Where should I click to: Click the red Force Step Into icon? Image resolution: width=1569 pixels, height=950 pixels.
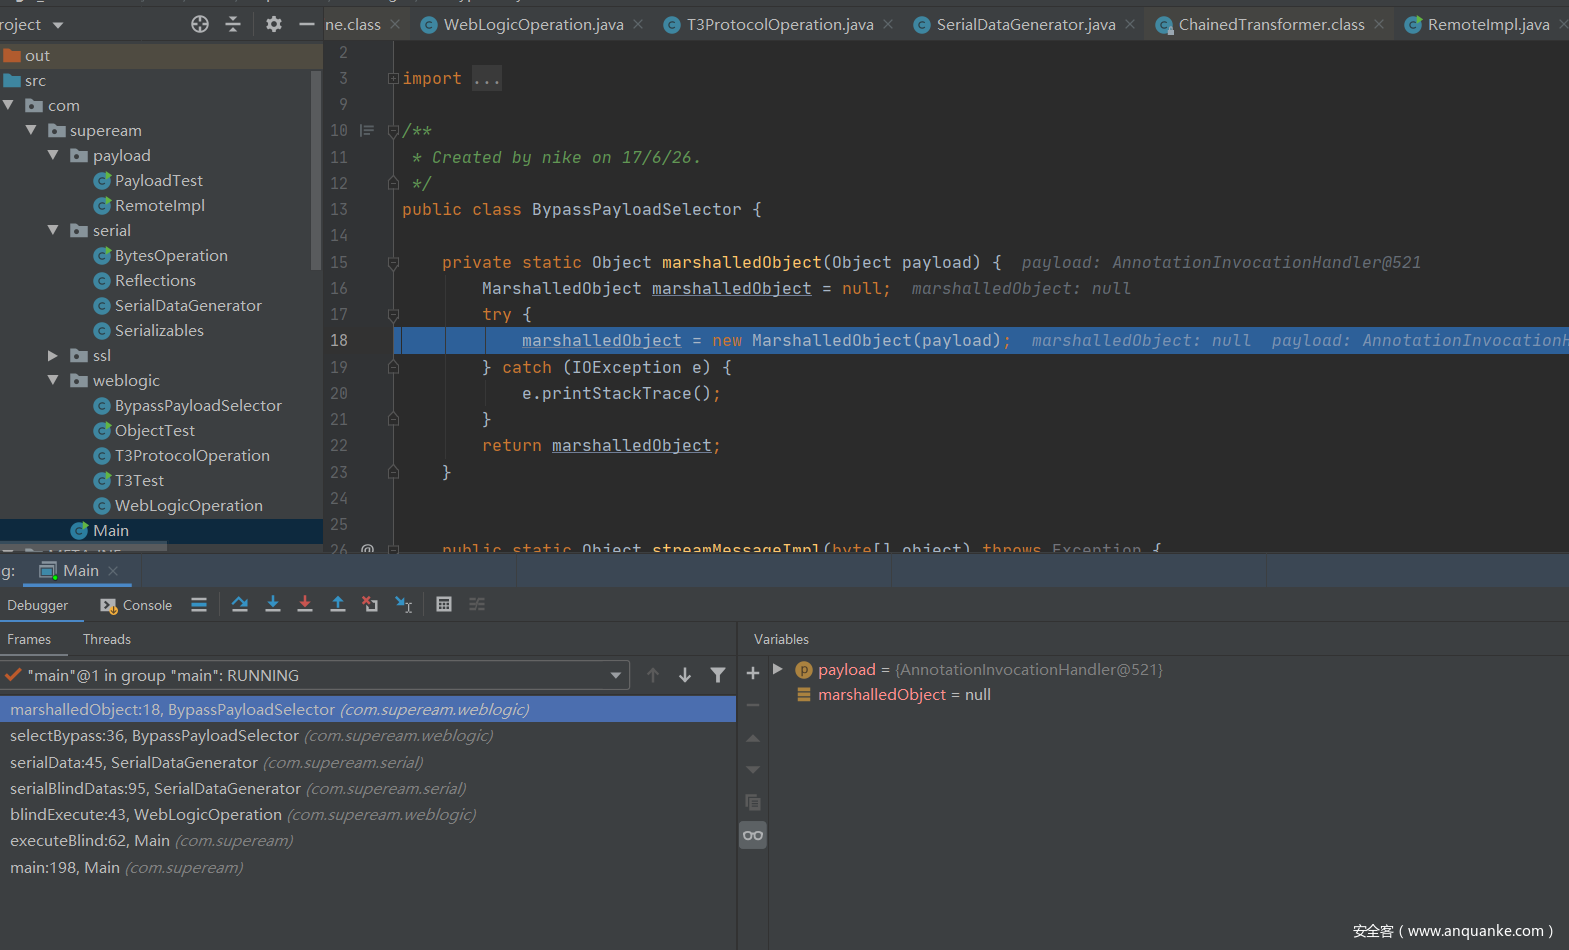[x=305, y=604]
